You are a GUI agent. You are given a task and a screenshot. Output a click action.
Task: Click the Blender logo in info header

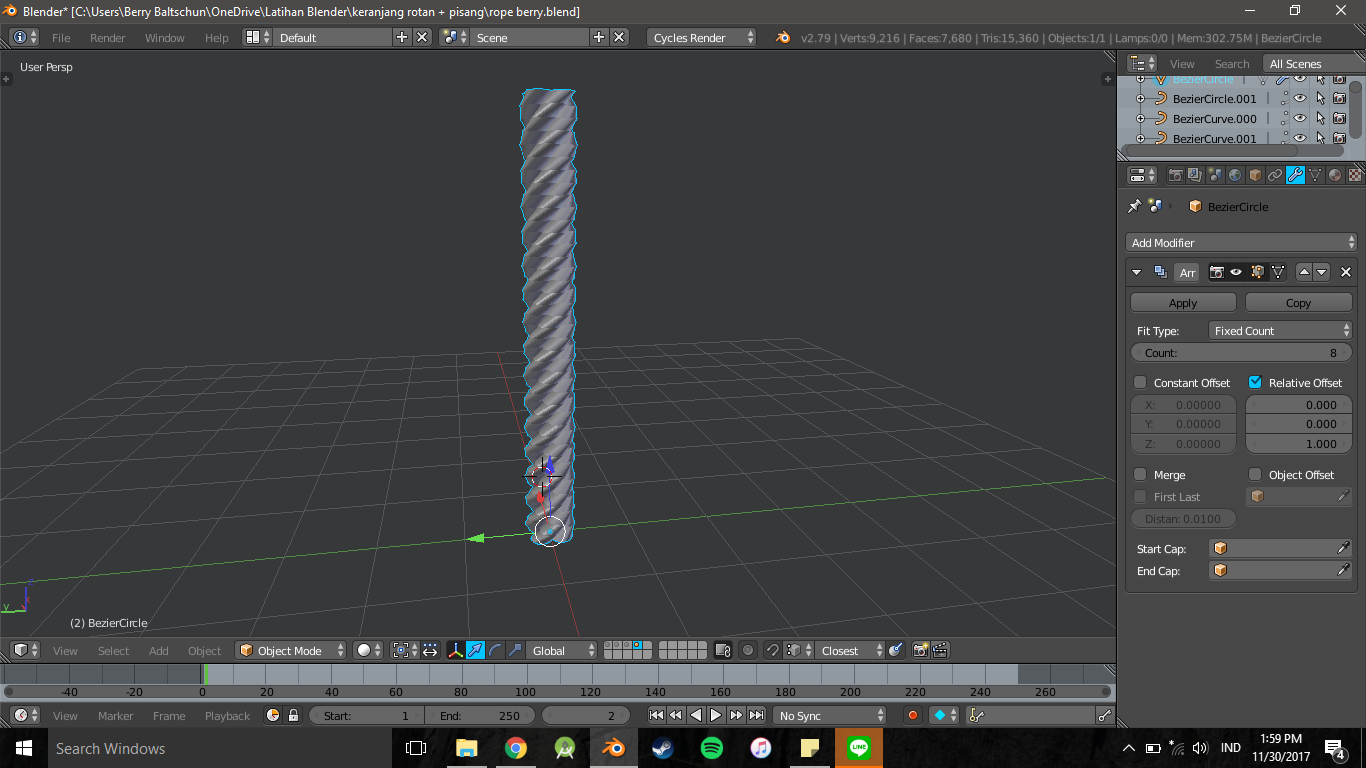coord(783,37)
